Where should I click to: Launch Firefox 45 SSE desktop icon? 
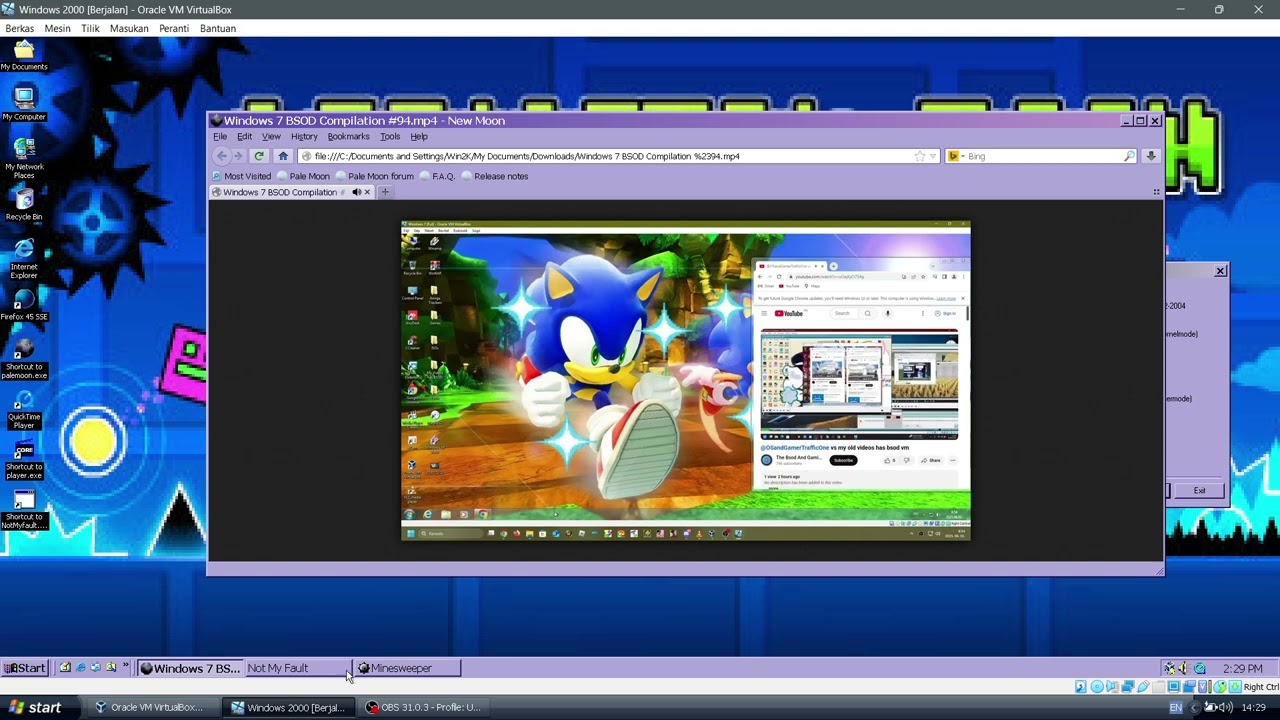click(x=24, y=305)
